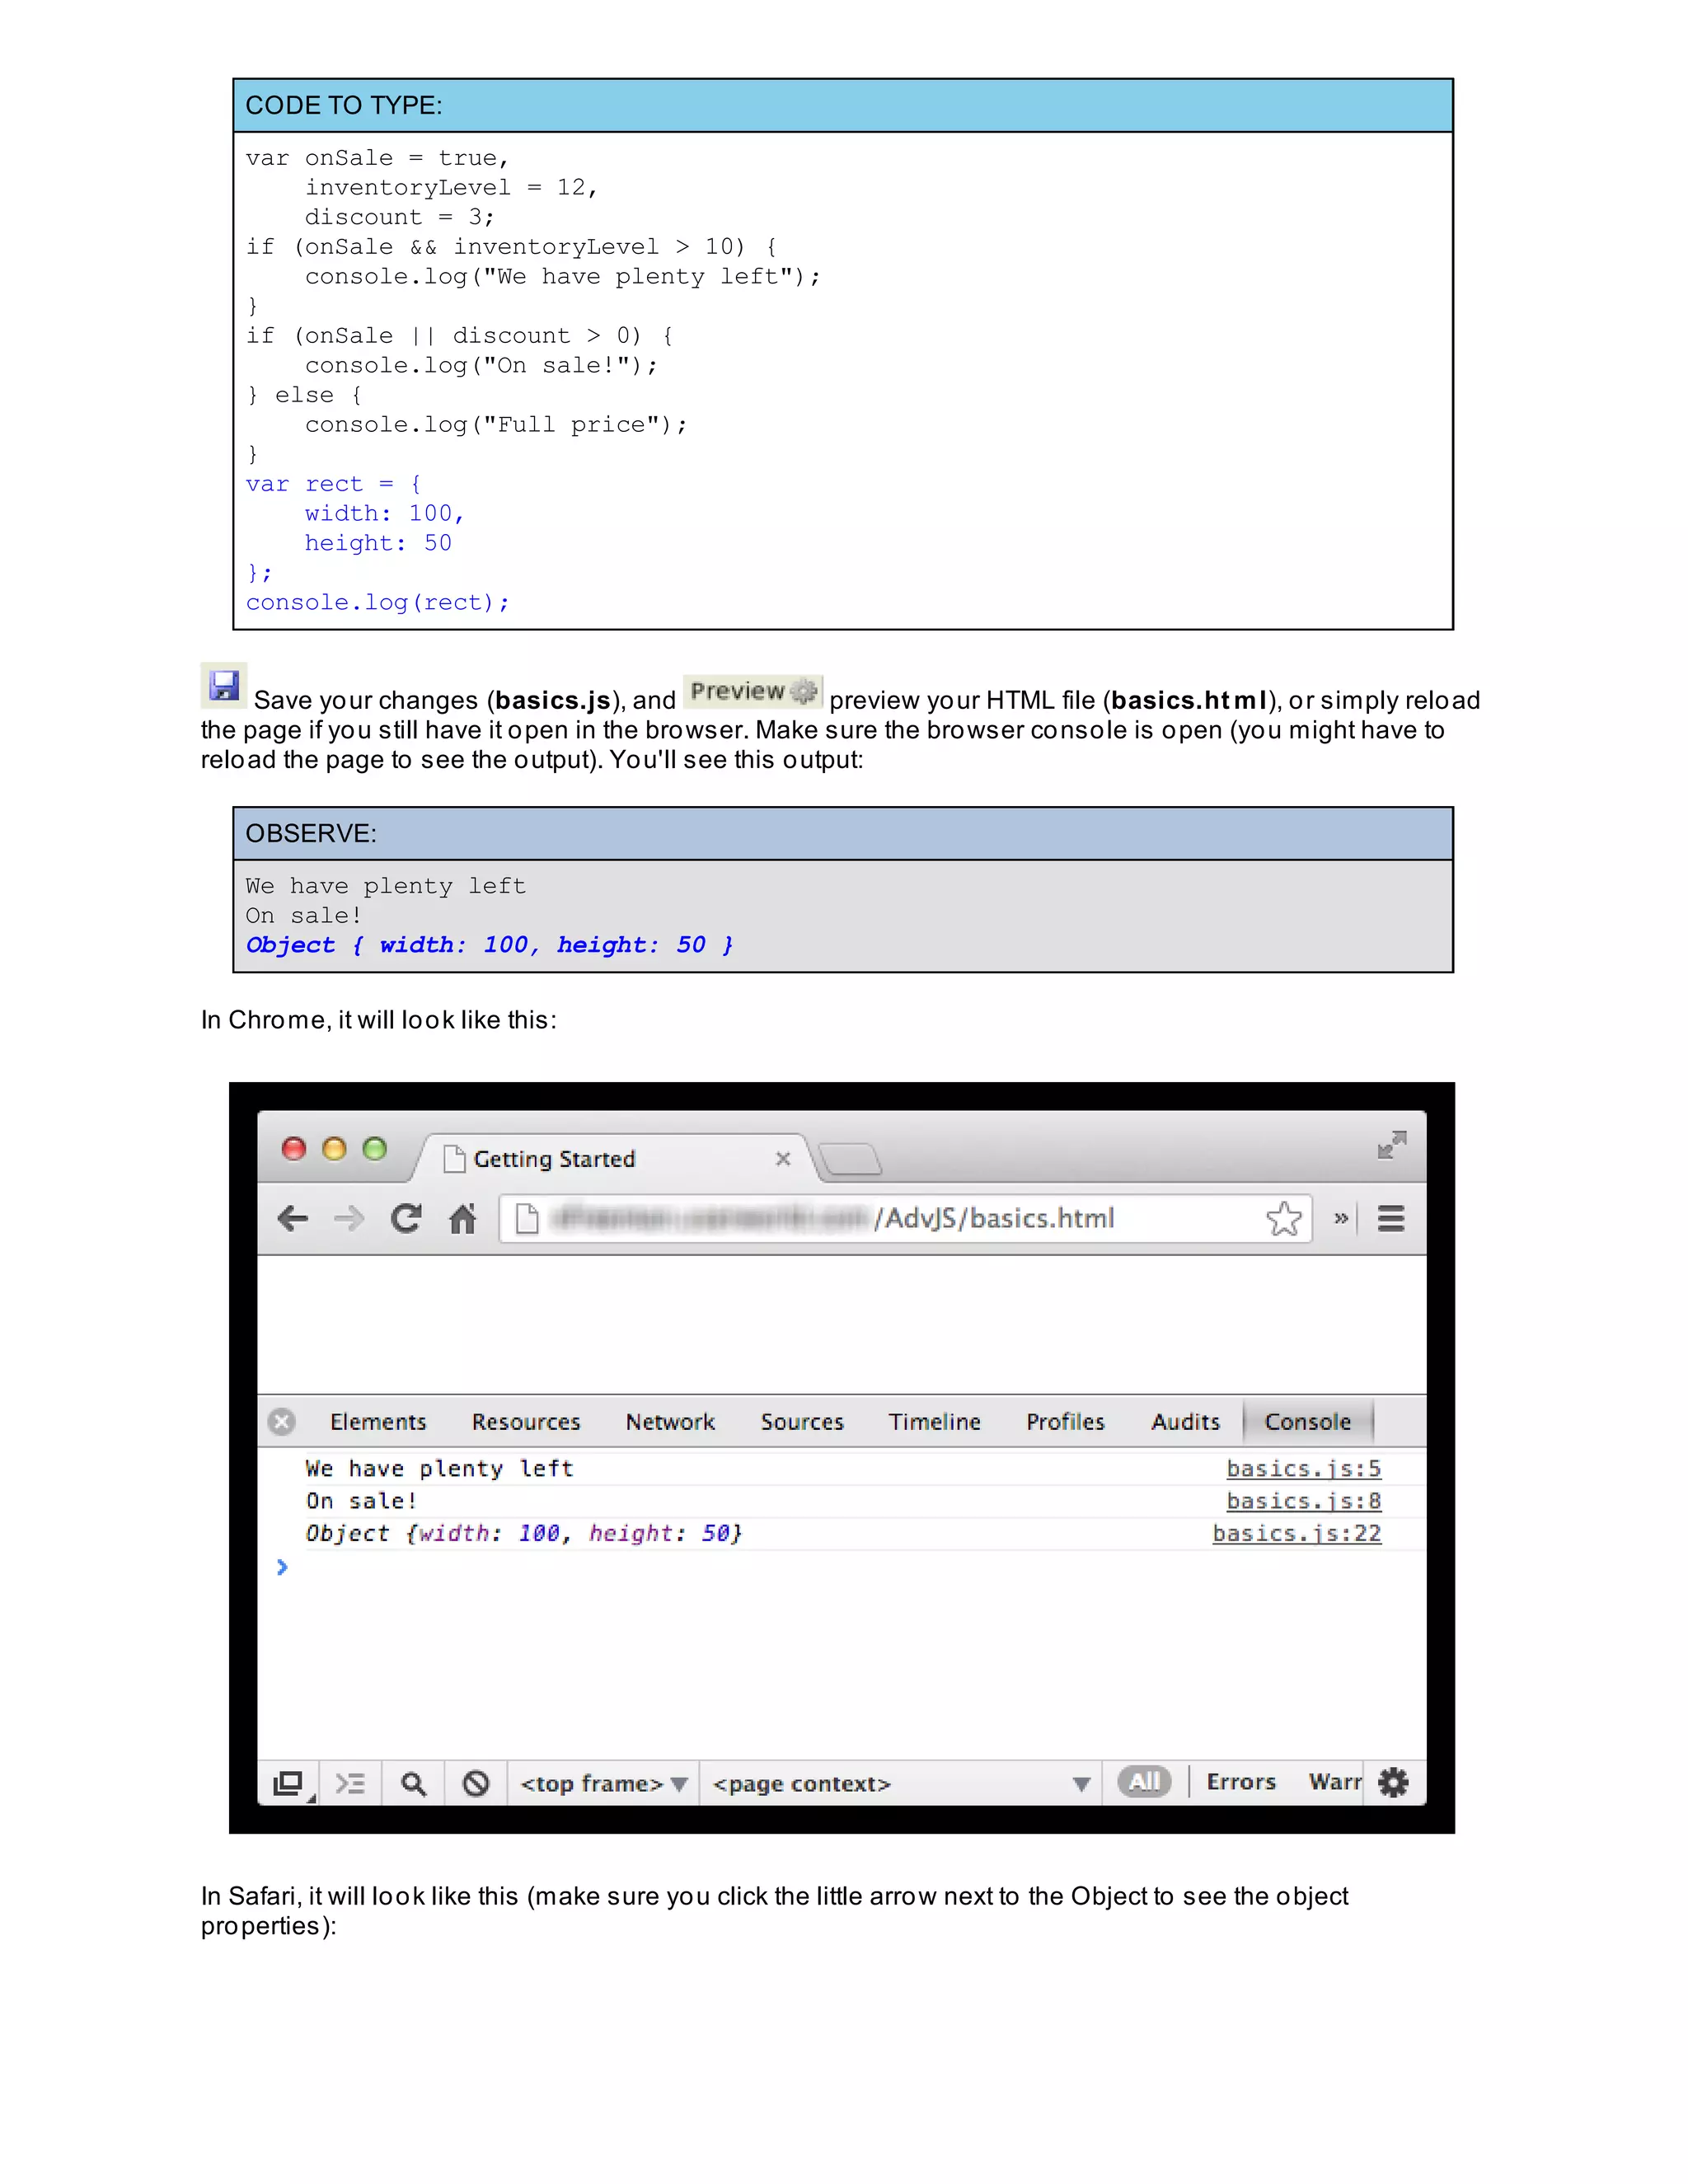This screenshot has width=1688, height=2184.
Task: Open the Chrome hamburger menu
Action: click(x=1391, y=1219)
